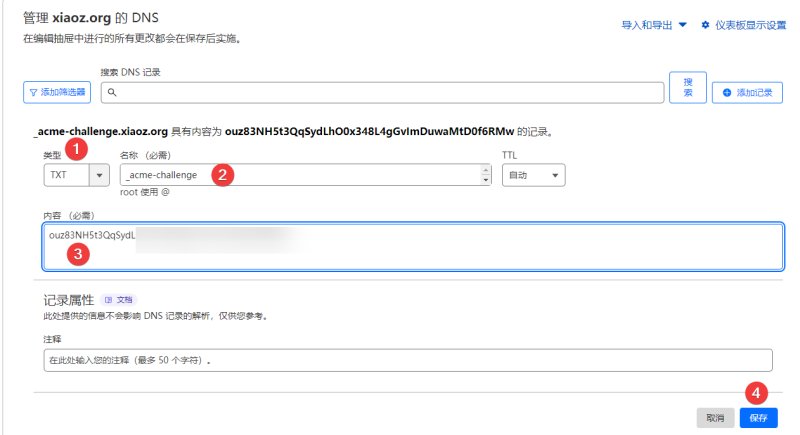800x435 pixels.
Task: Expand the TXT record type dropdown
Action: coord(99,175)
